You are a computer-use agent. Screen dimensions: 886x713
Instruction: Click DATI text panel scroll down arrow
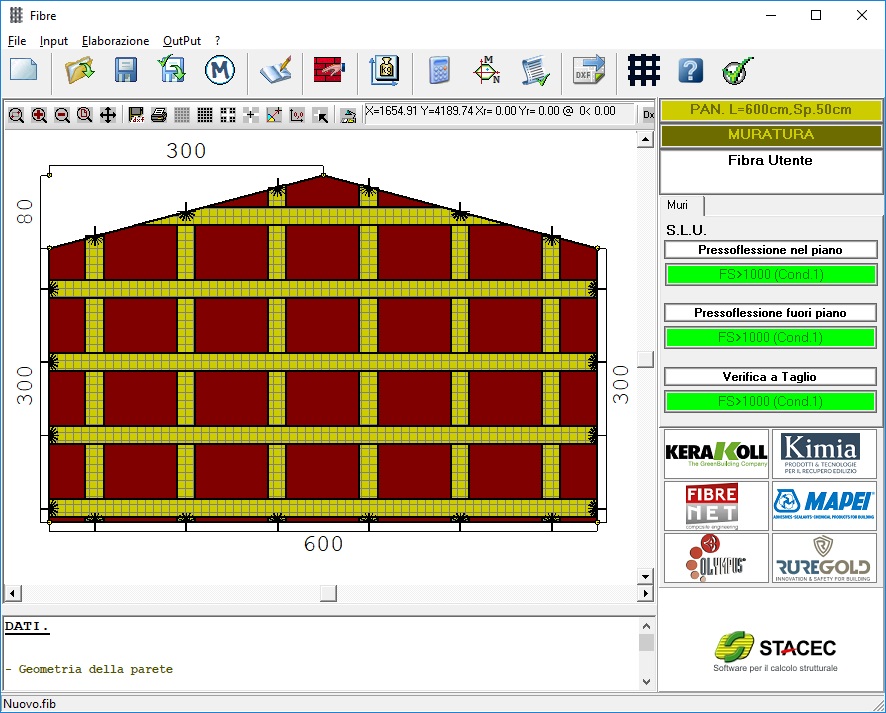coord(646,682)
